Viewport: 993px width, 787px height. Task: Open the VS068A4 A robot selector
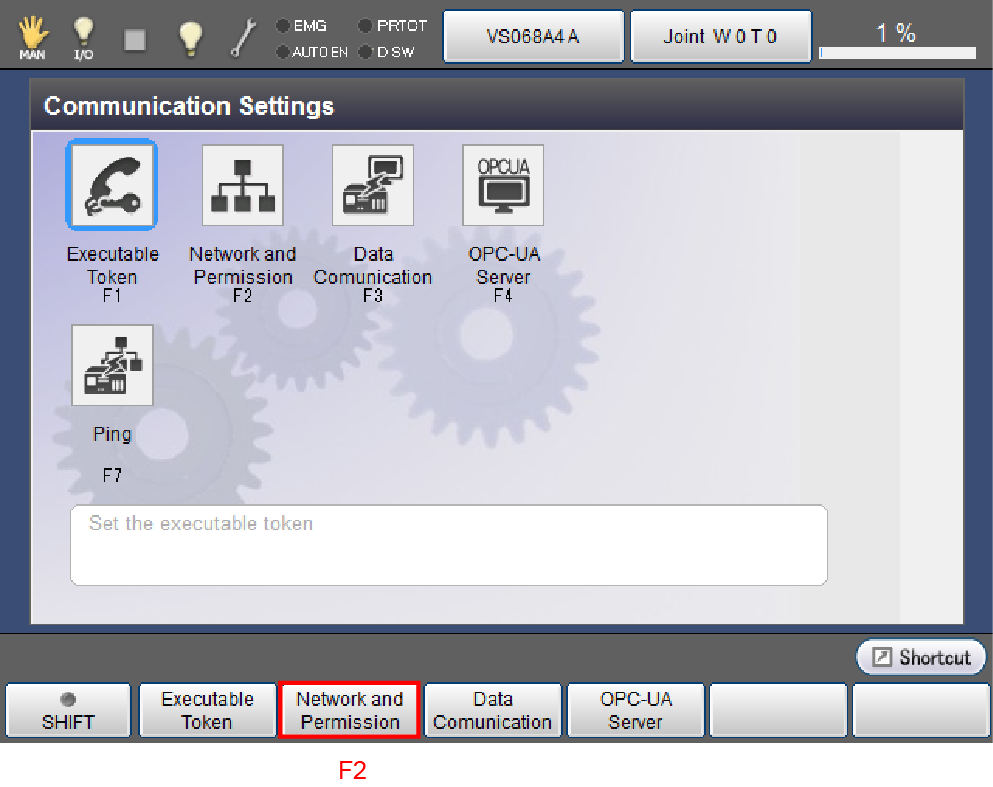tap(533, 37)
